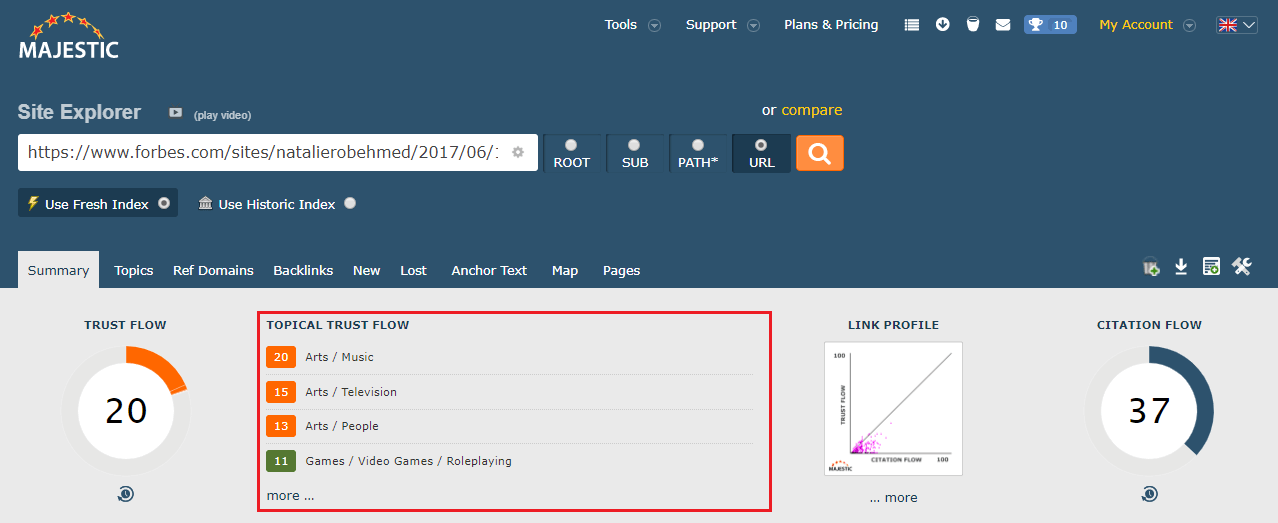This screenshot has height=523, width=1278.
Task: Click the Trust Flow gauge showing 20
Action: tap(126, 410)
